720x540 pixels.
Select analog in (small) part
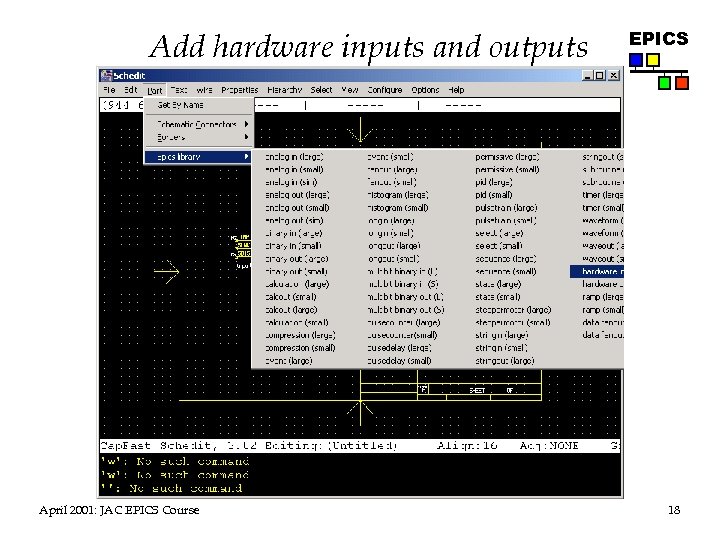tap(294, 169)
